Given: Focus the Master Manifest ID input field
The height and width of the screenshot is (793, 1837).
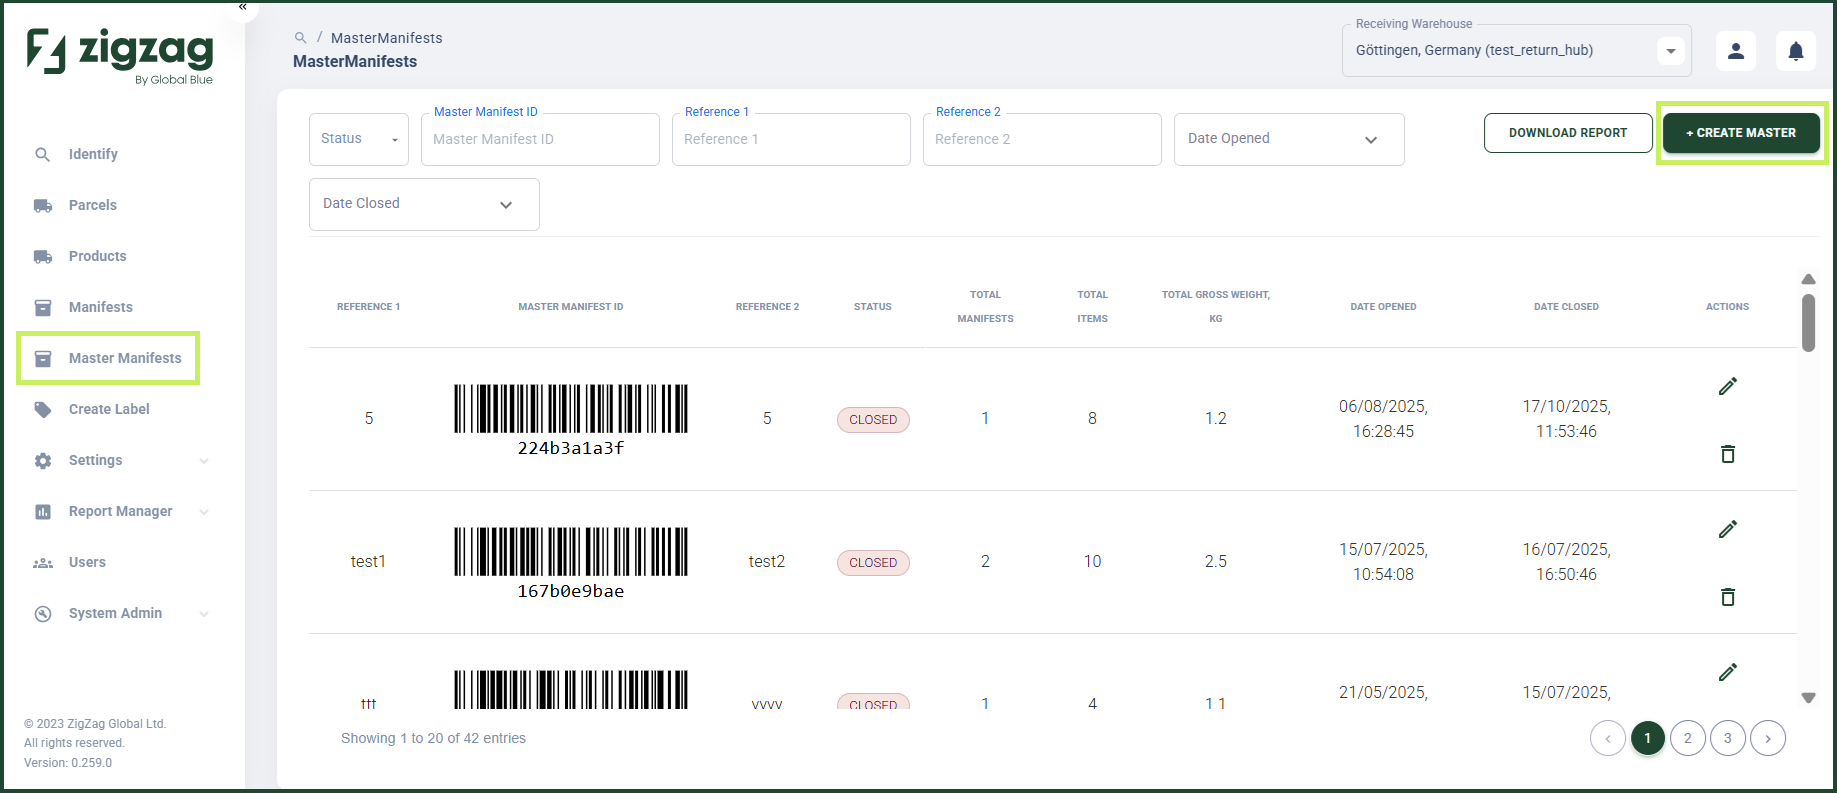Looking at the screenshot, I should pos(540,139).
